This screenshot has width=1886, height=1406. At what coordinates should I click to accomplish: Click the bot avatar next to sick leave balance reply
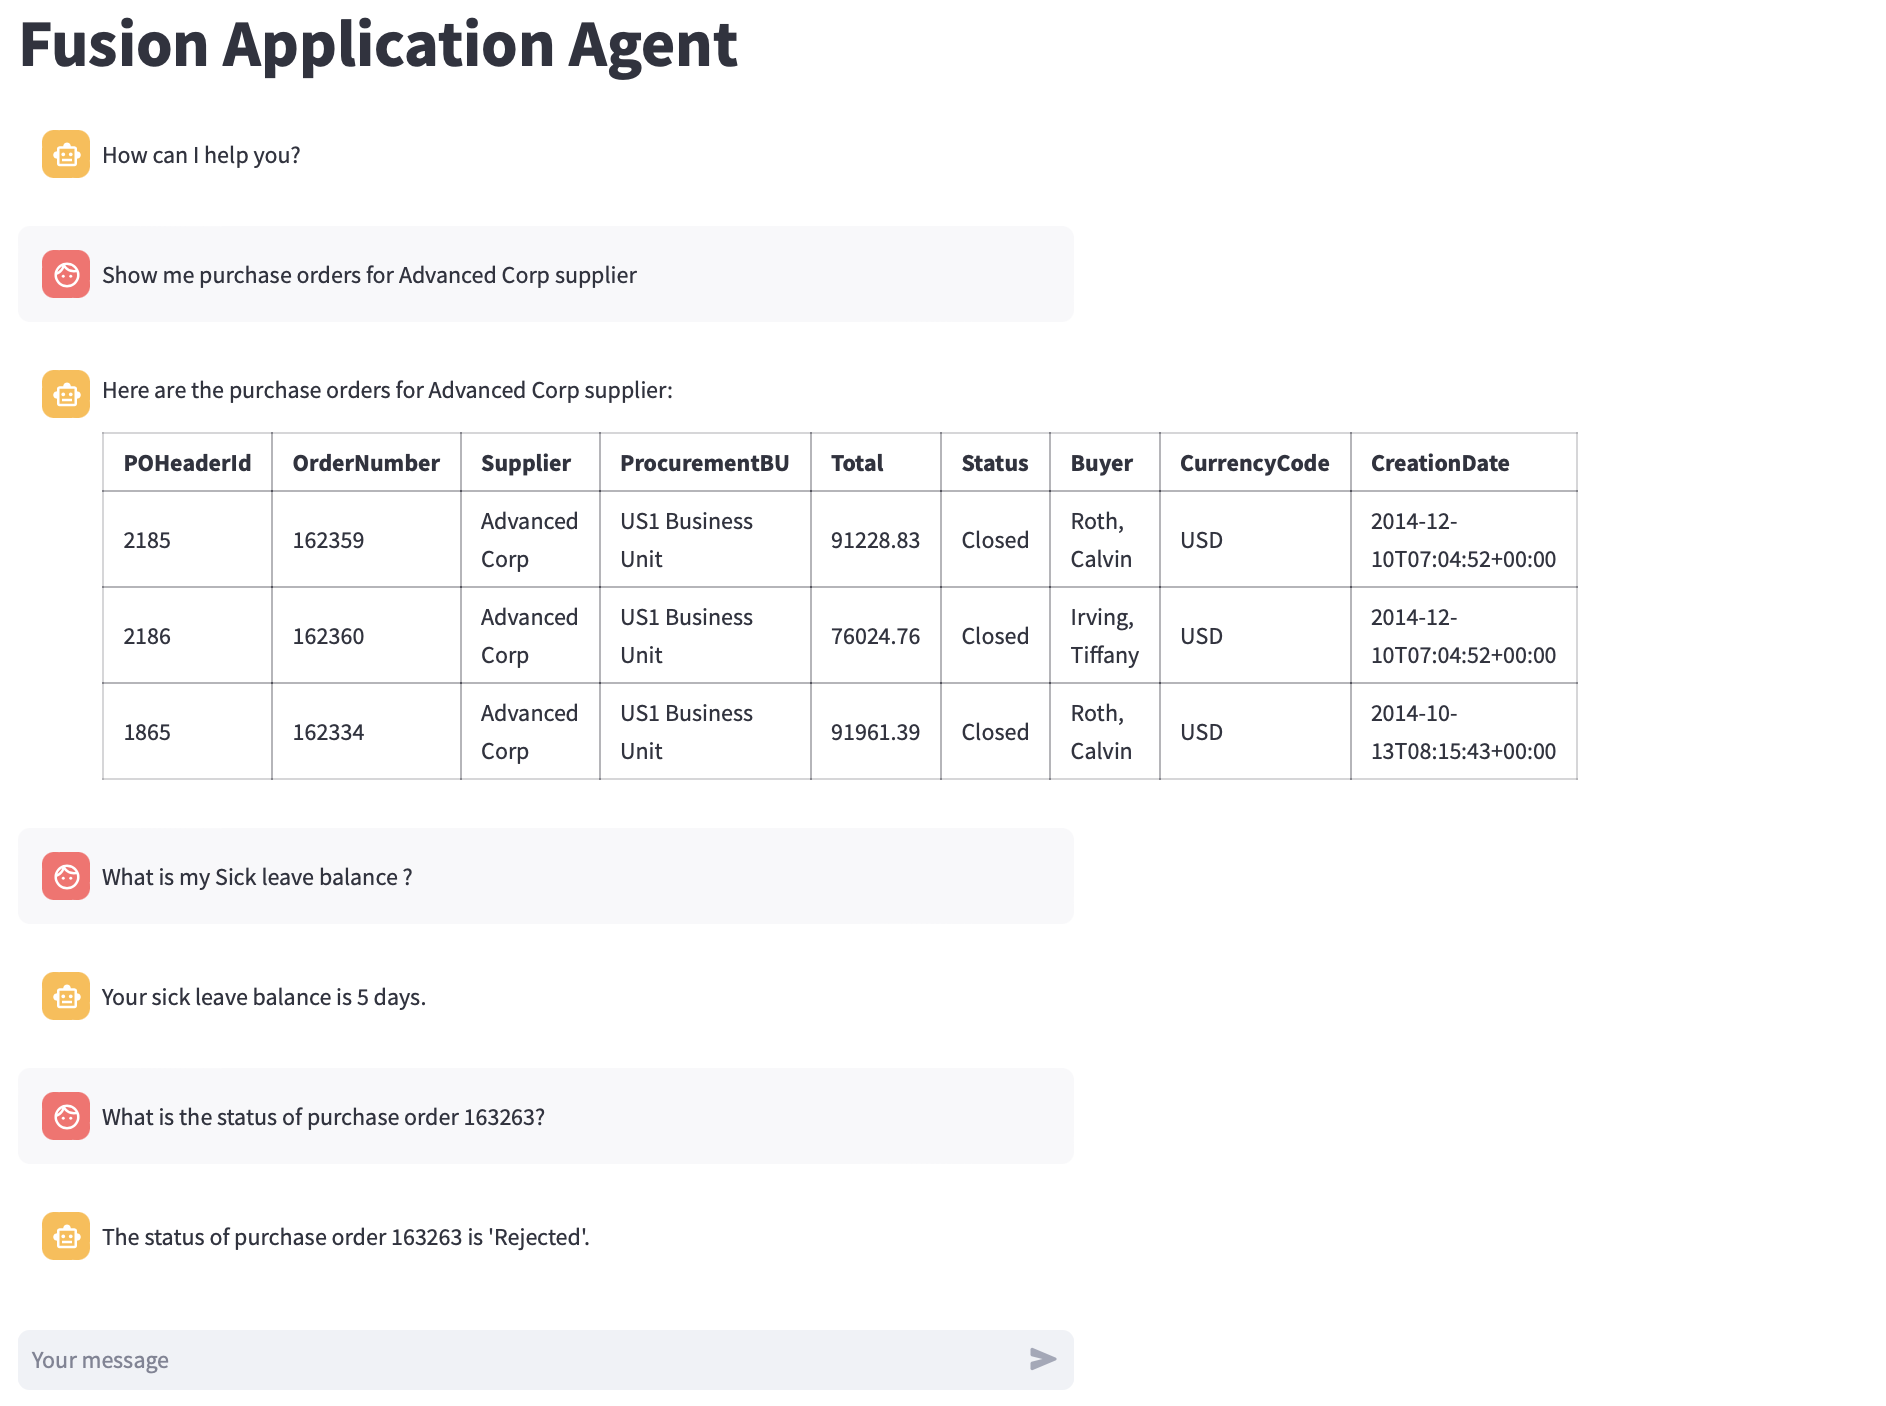coord(64,996)
